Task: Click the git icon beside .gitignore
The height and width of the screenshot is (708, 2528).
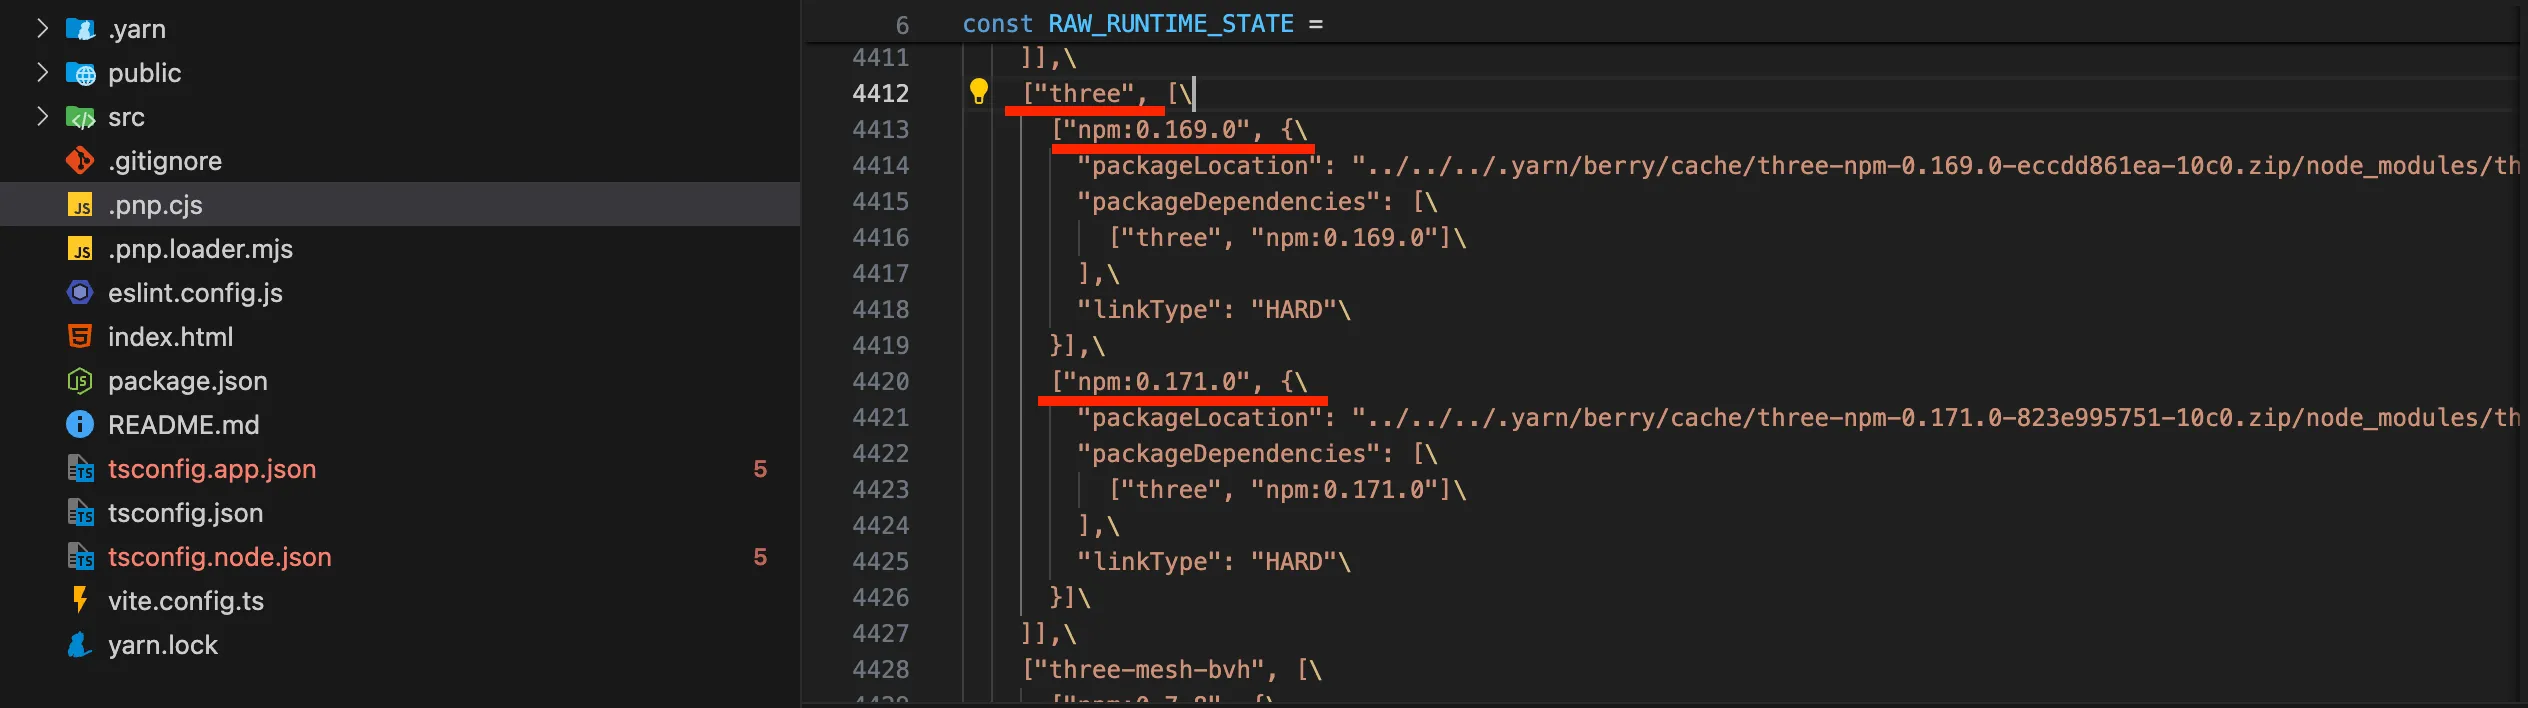Action: point(80,160)
